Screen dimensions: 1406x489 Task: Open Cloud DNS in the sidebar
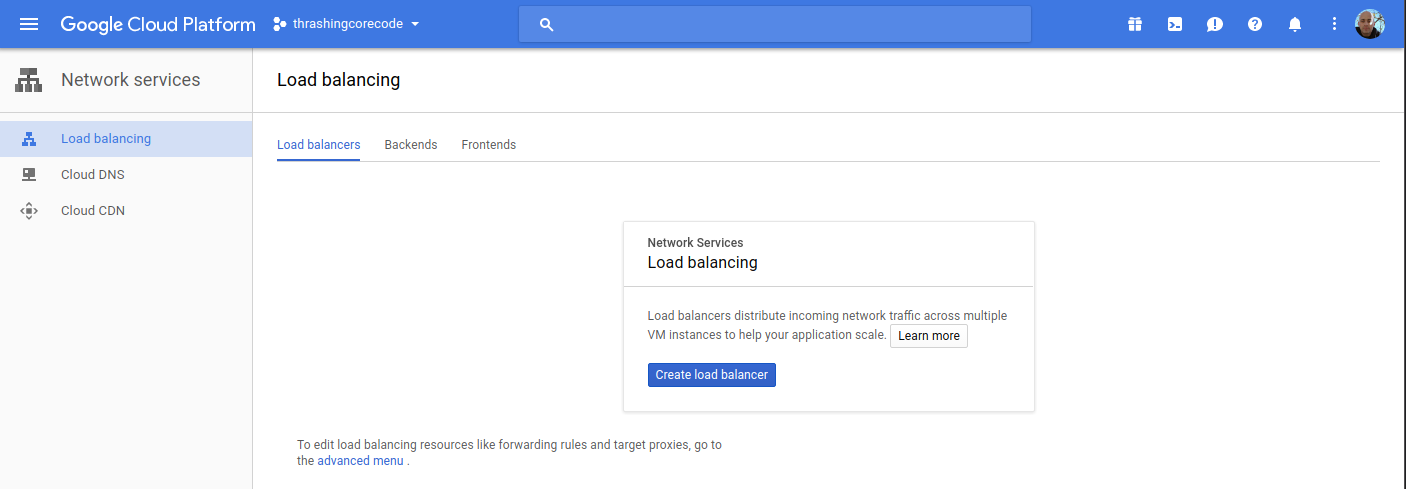tap(126, 175)
